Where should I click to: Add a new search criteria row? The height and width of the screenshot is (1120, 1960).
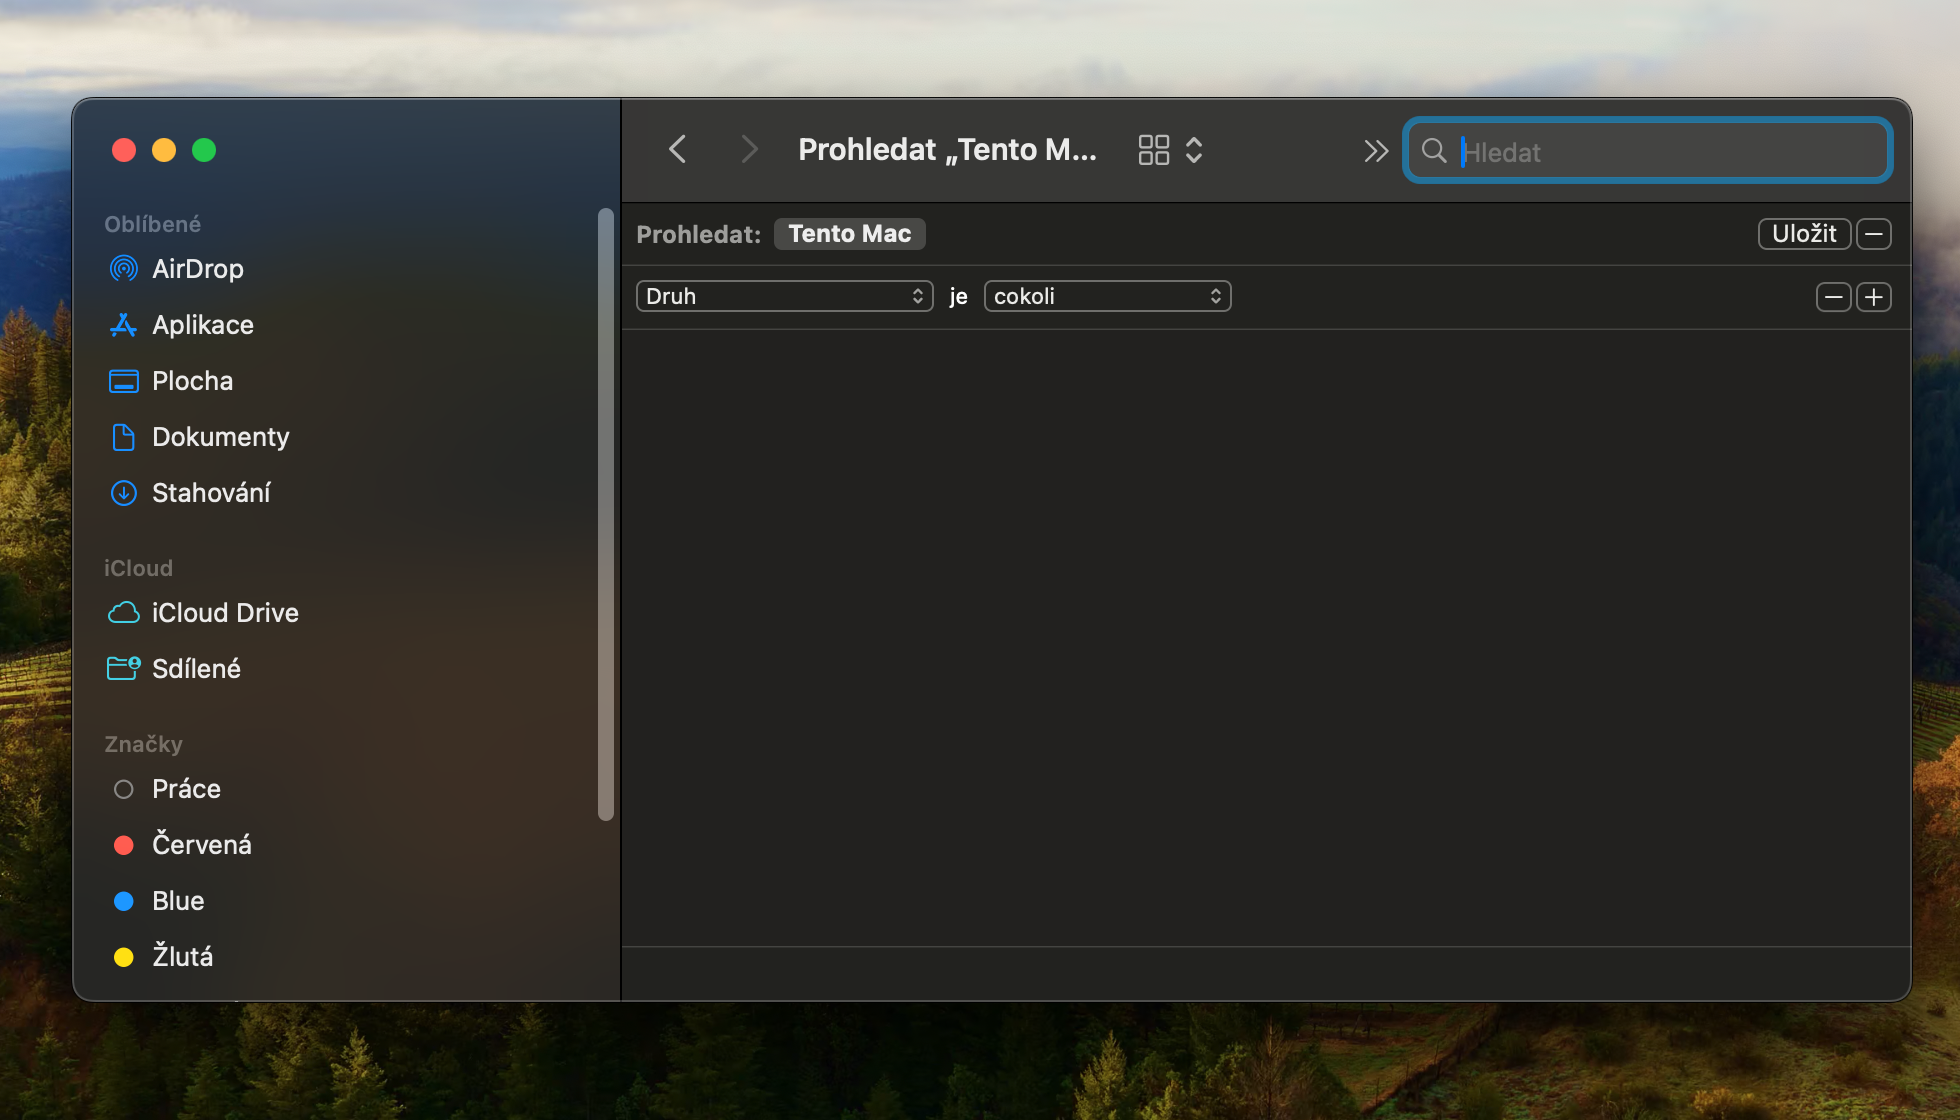click(1873, 297)
